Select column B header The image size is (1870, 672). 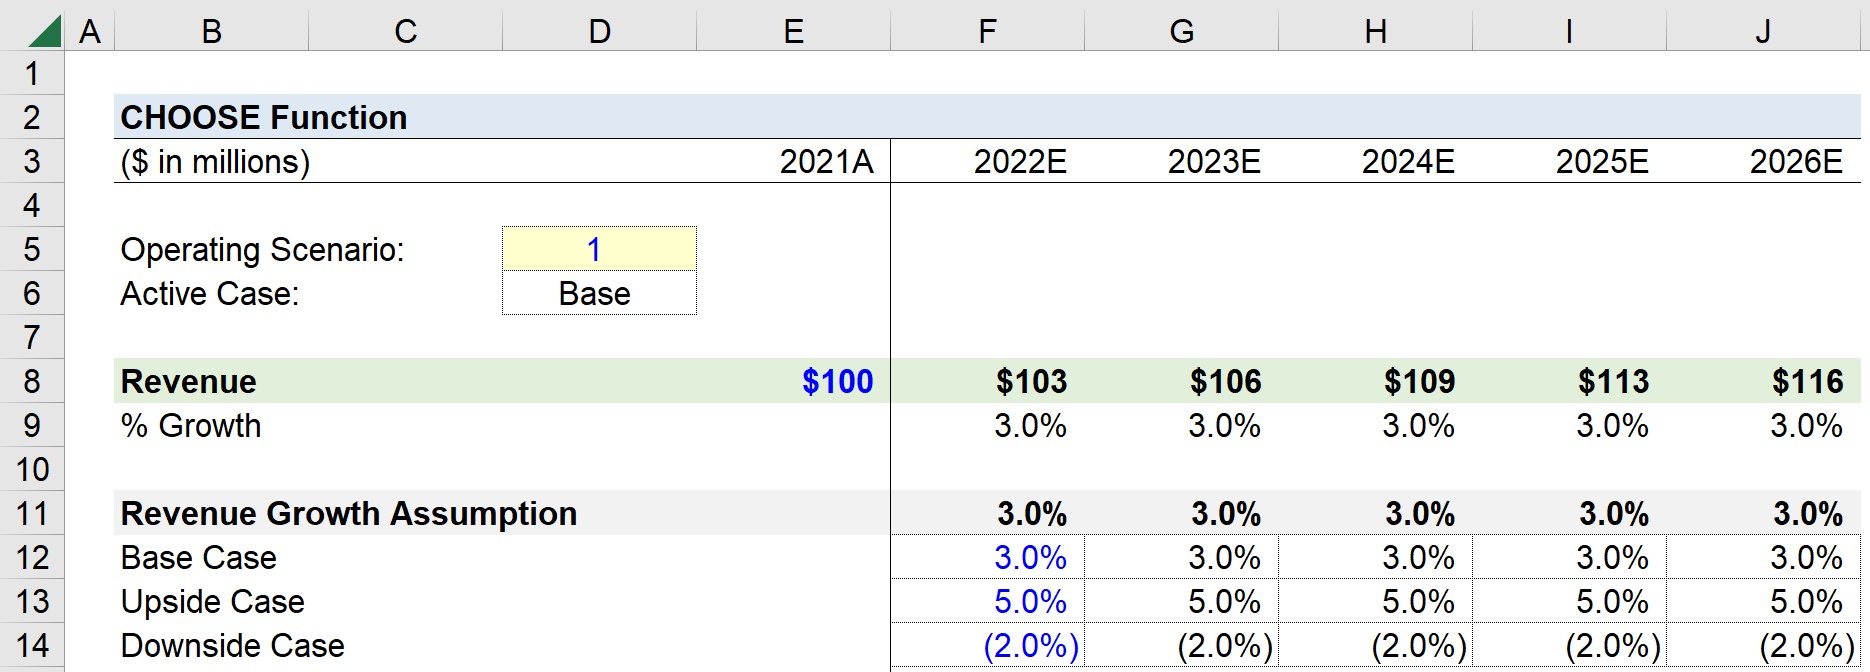click(211, 31)
